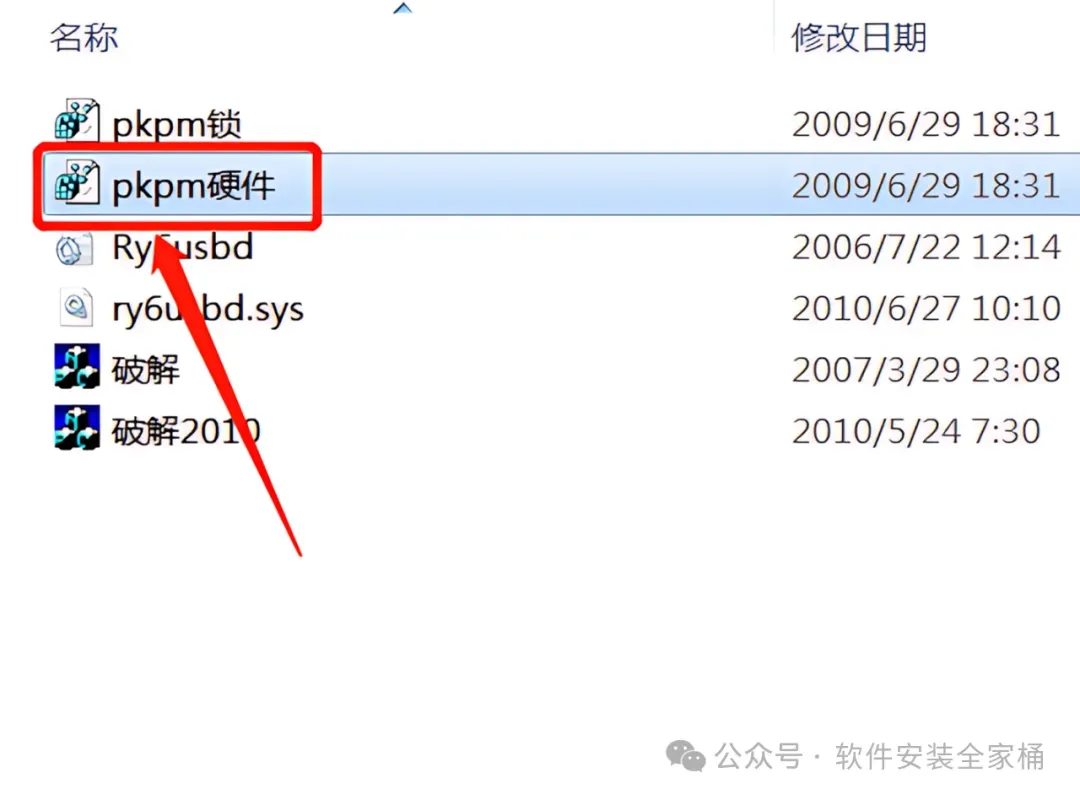Select the file named pkpm锁

coord(176,125)
